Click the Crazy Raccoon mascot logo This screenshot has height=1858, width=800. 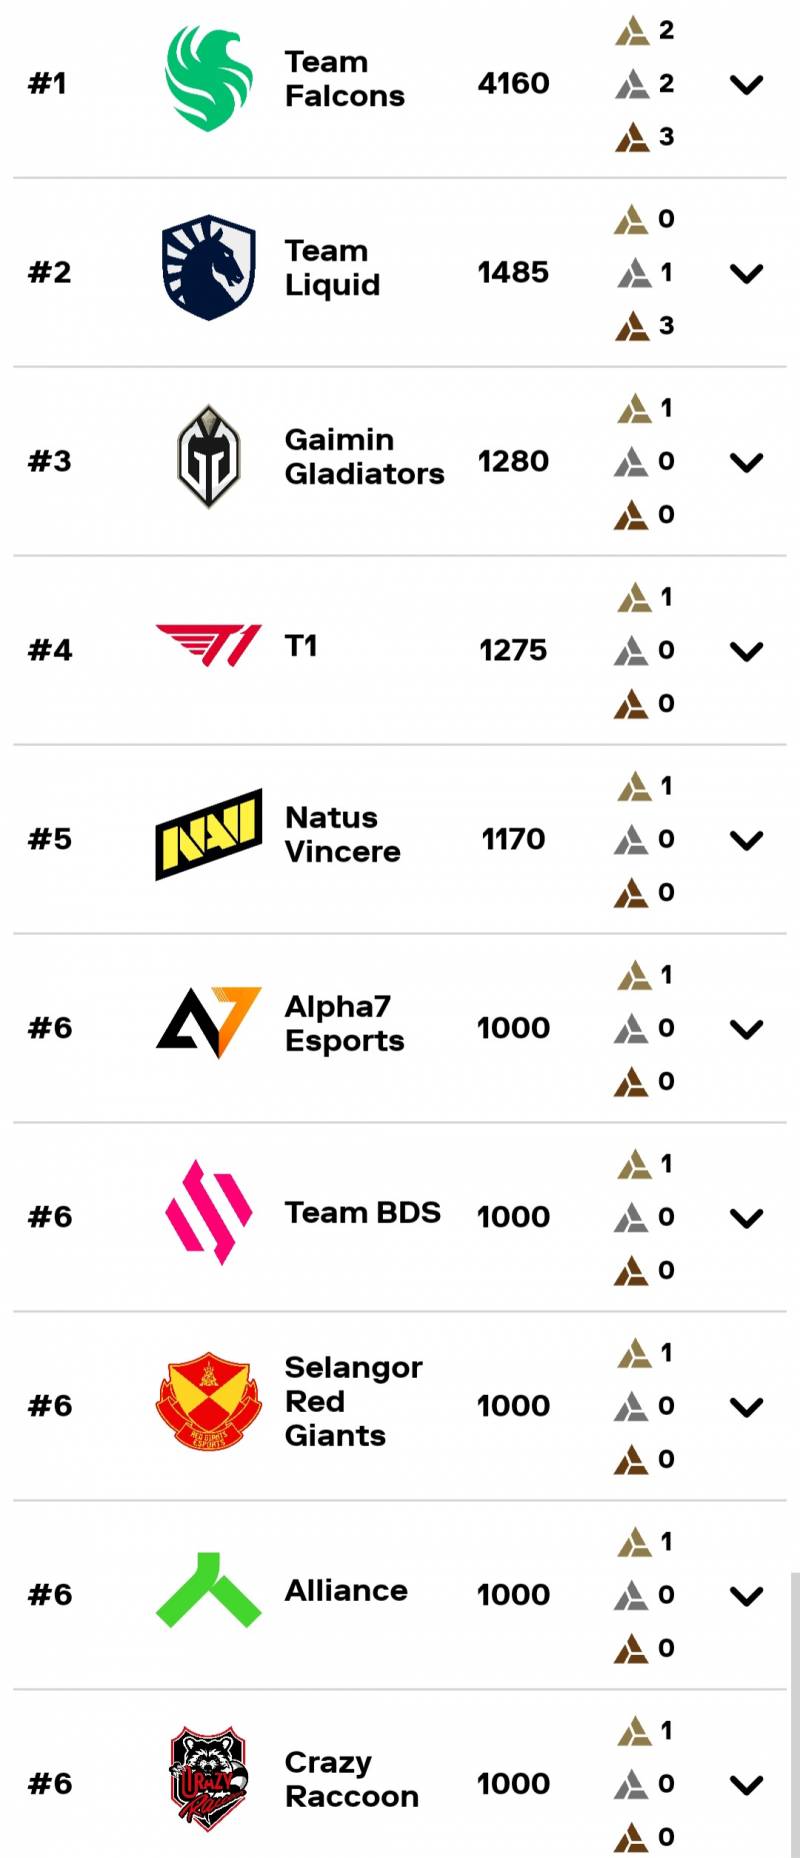pyautogui.click(x=208, y=1779)
